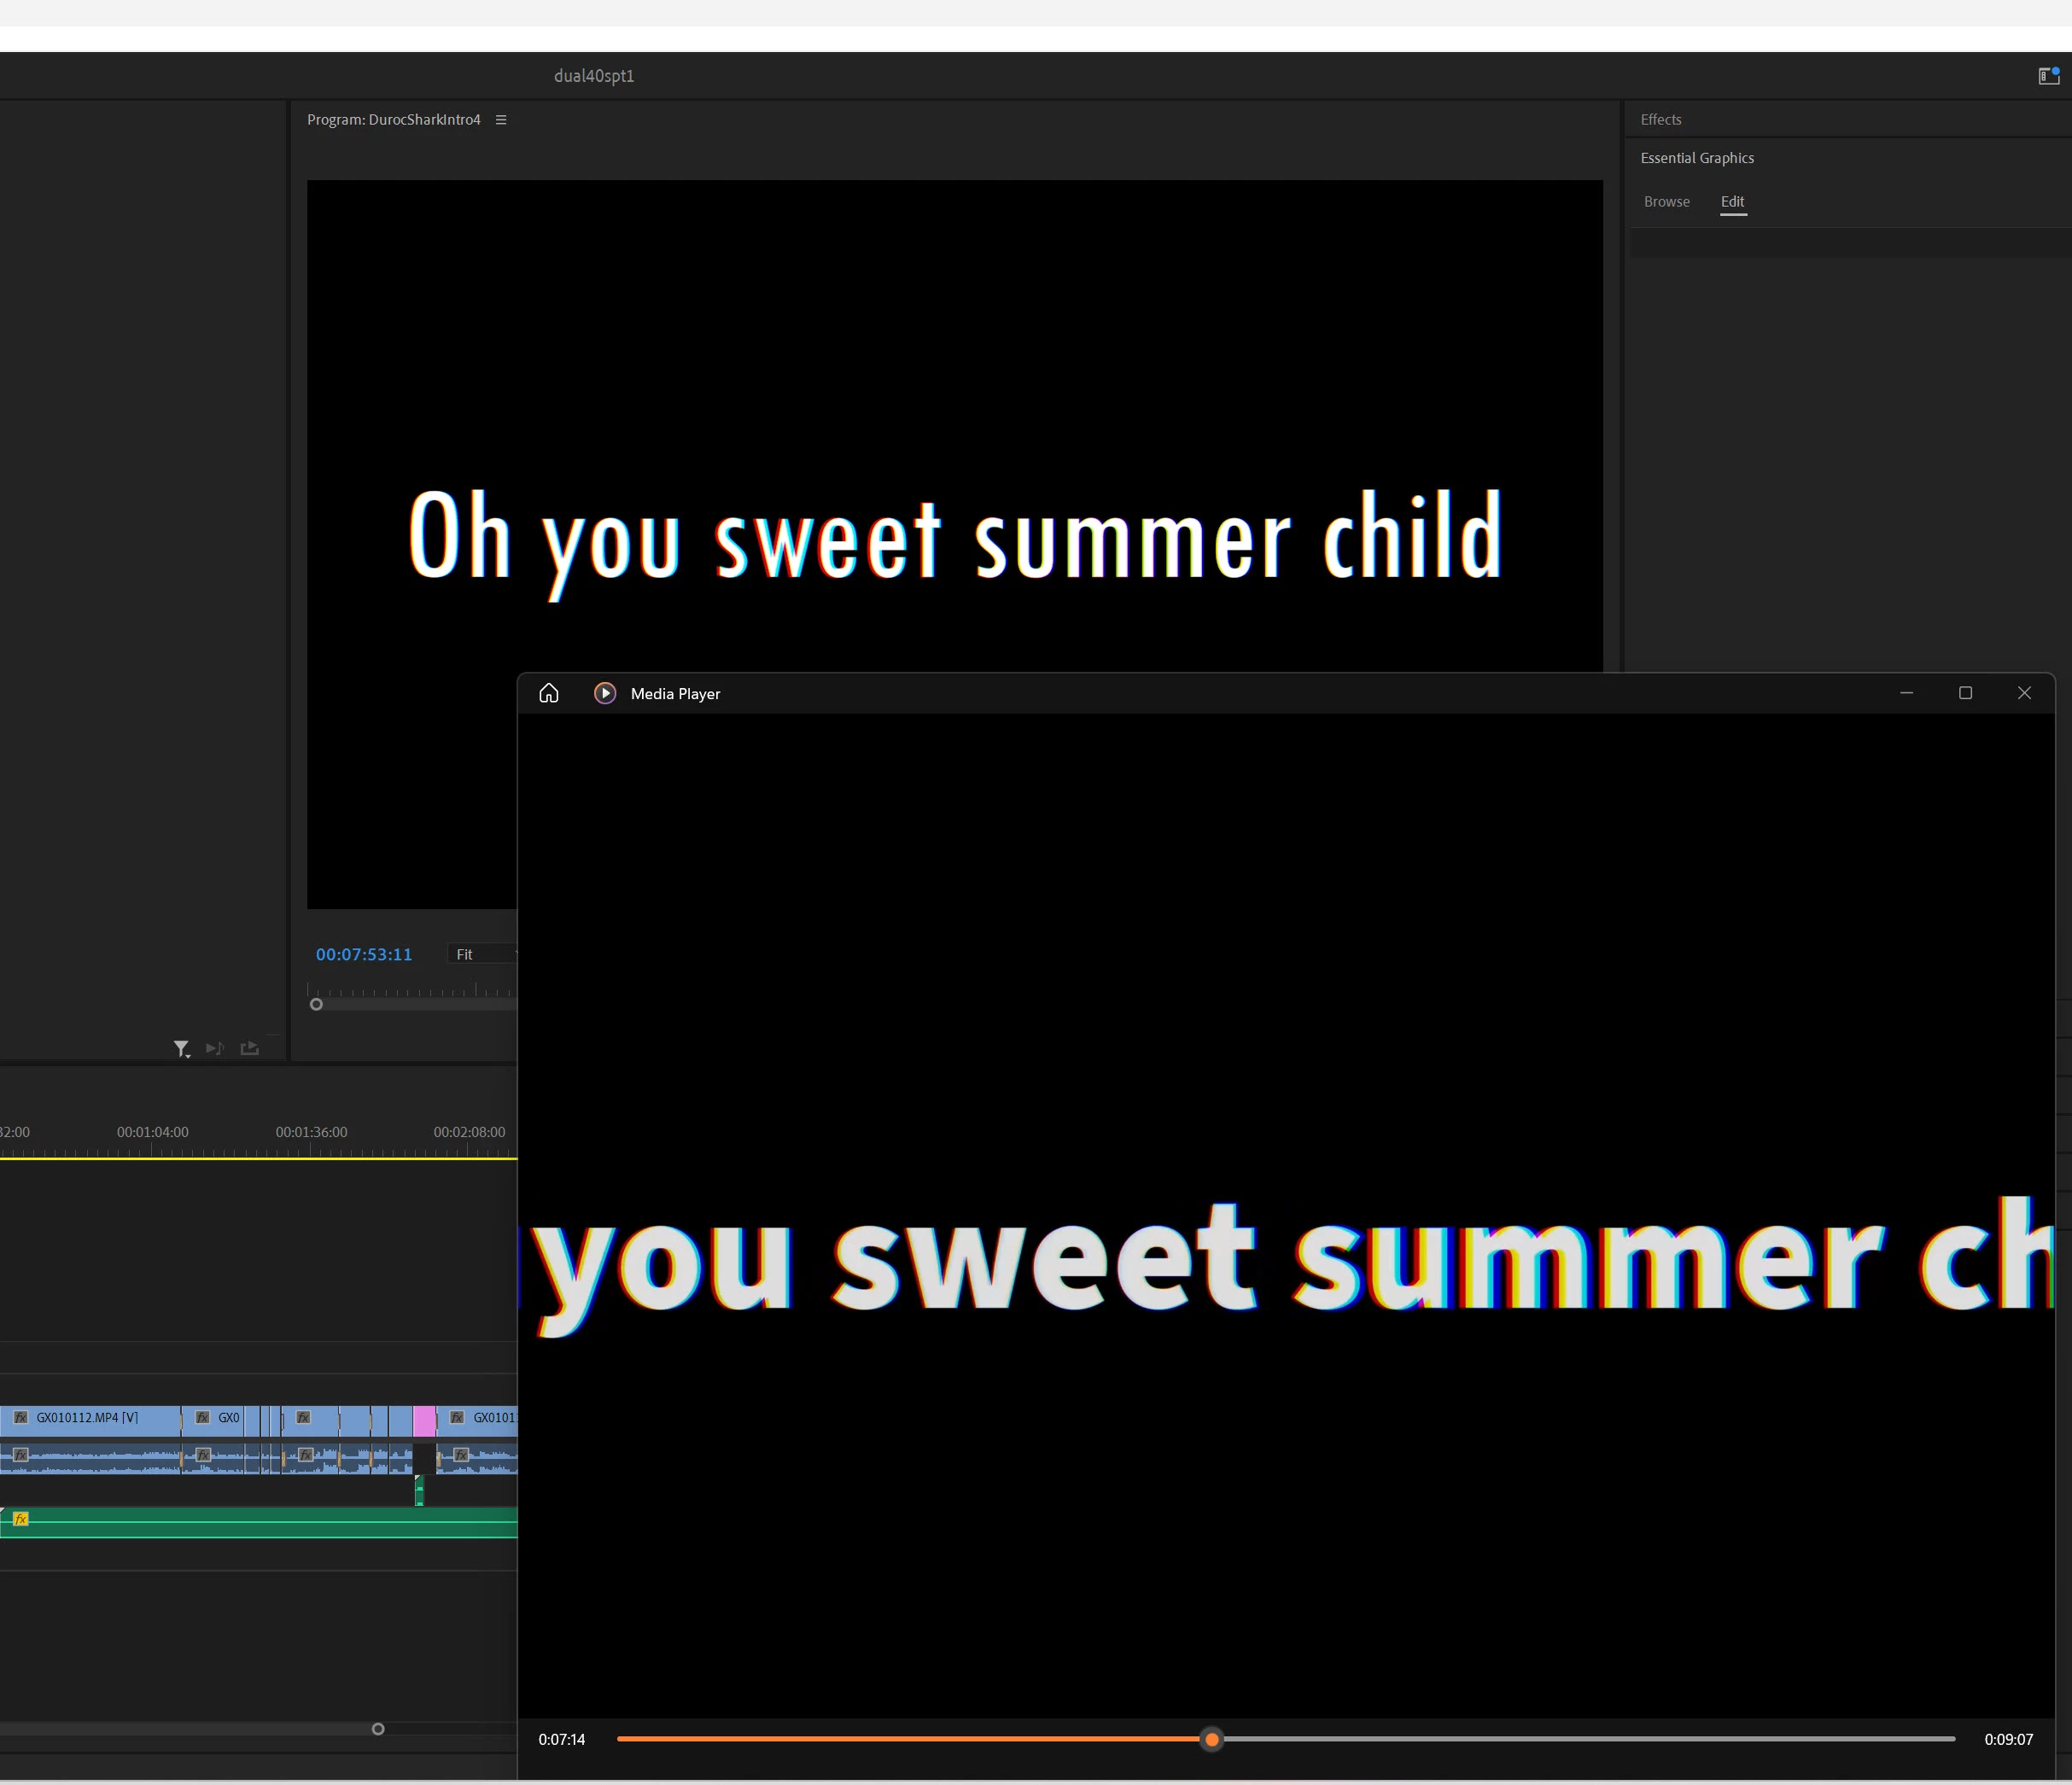Click the yellow fx badge on green audio clip
Viewport: 2072px width, 1785px height.
point(21,1519)
